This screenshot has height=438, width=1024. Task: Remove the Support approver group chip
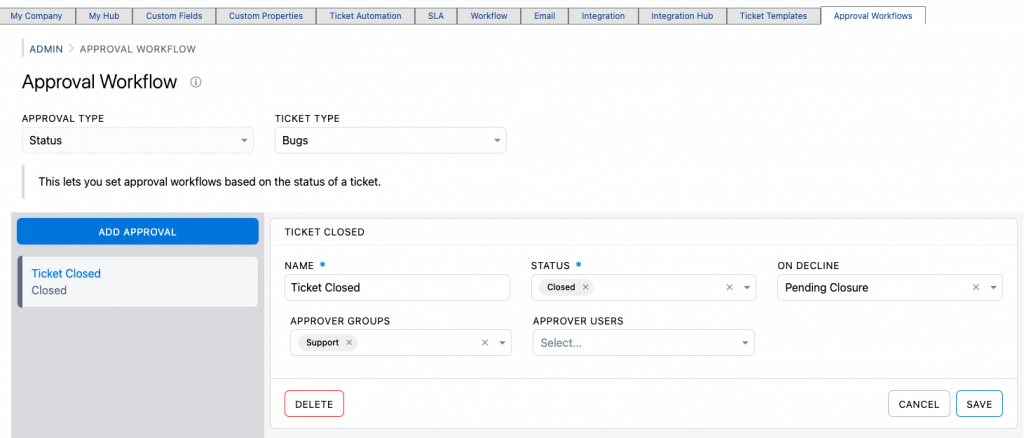click(x=348, y=342)
